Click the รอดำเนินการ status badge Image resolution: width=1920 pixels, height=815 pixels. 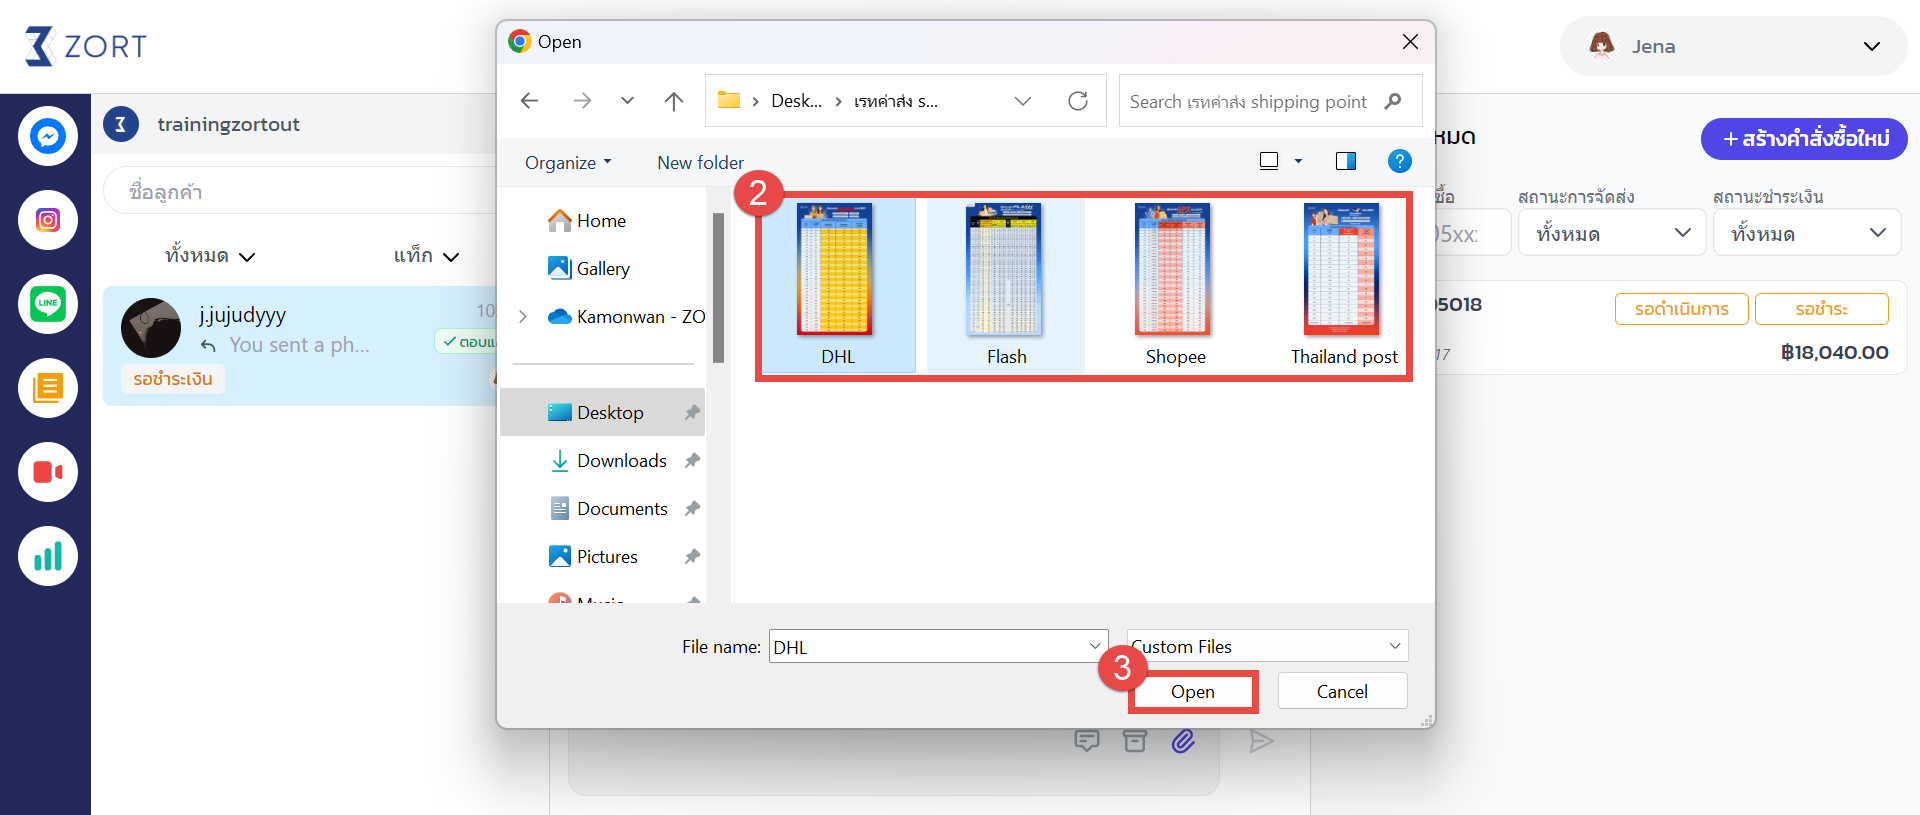tap(1682, 309)
